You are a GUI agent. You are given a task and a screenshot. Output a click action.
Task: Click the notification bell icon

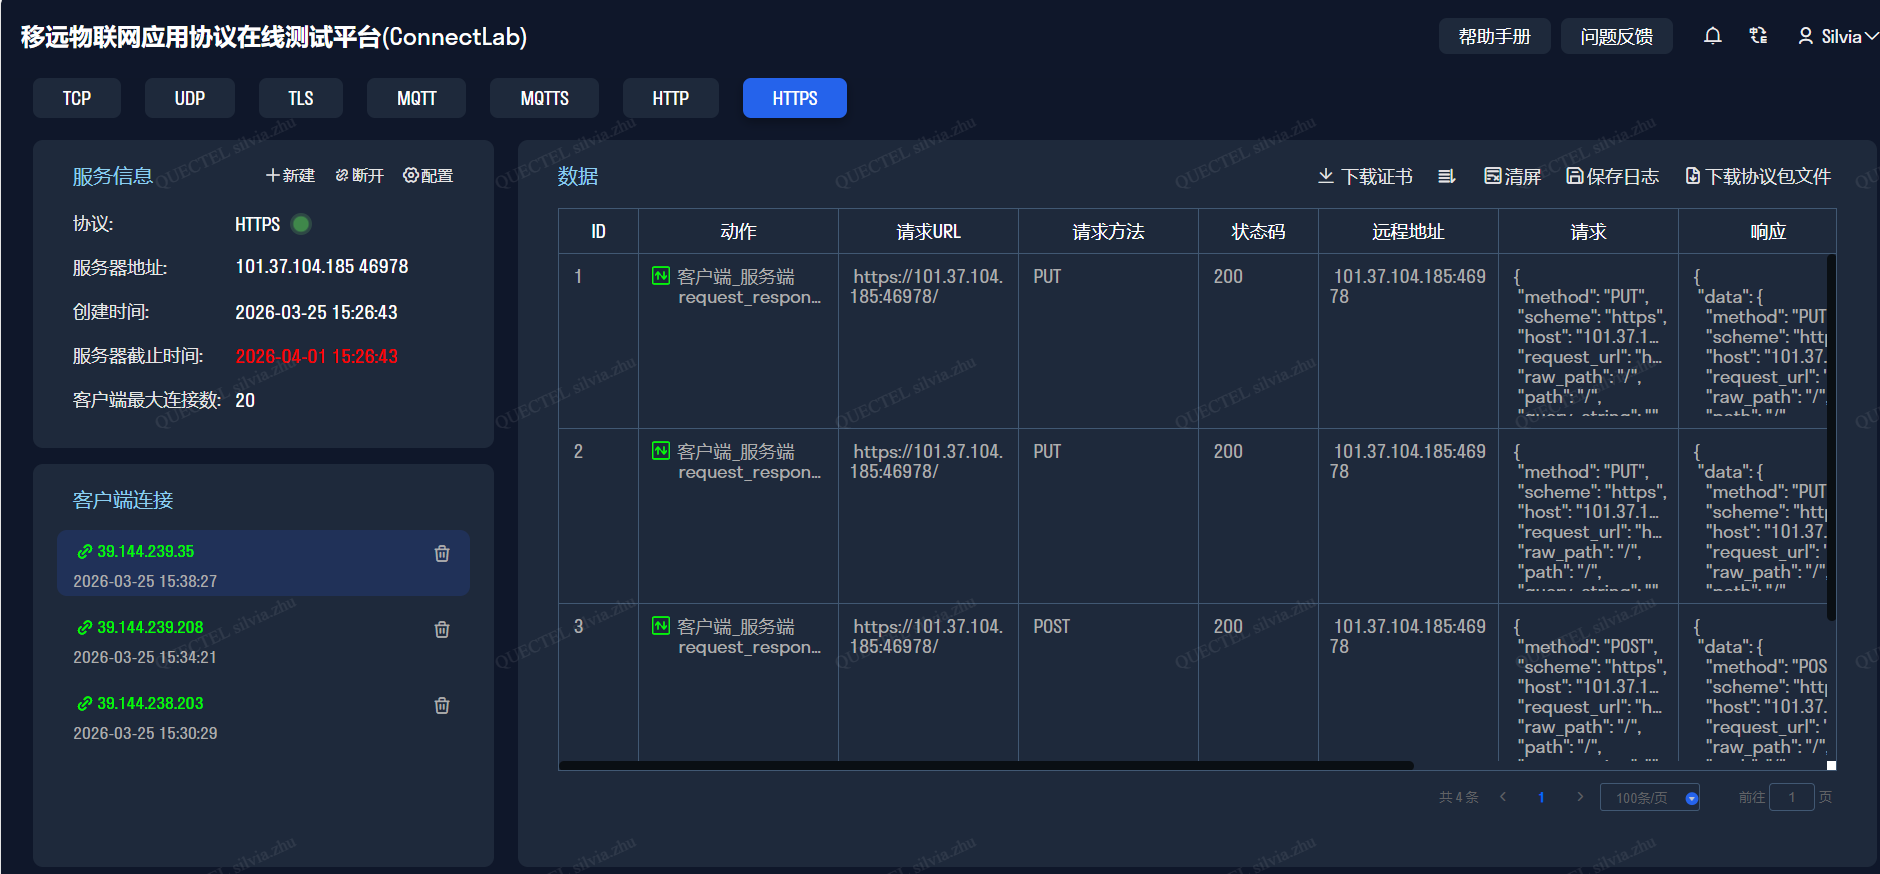[x=1712, y=36]
